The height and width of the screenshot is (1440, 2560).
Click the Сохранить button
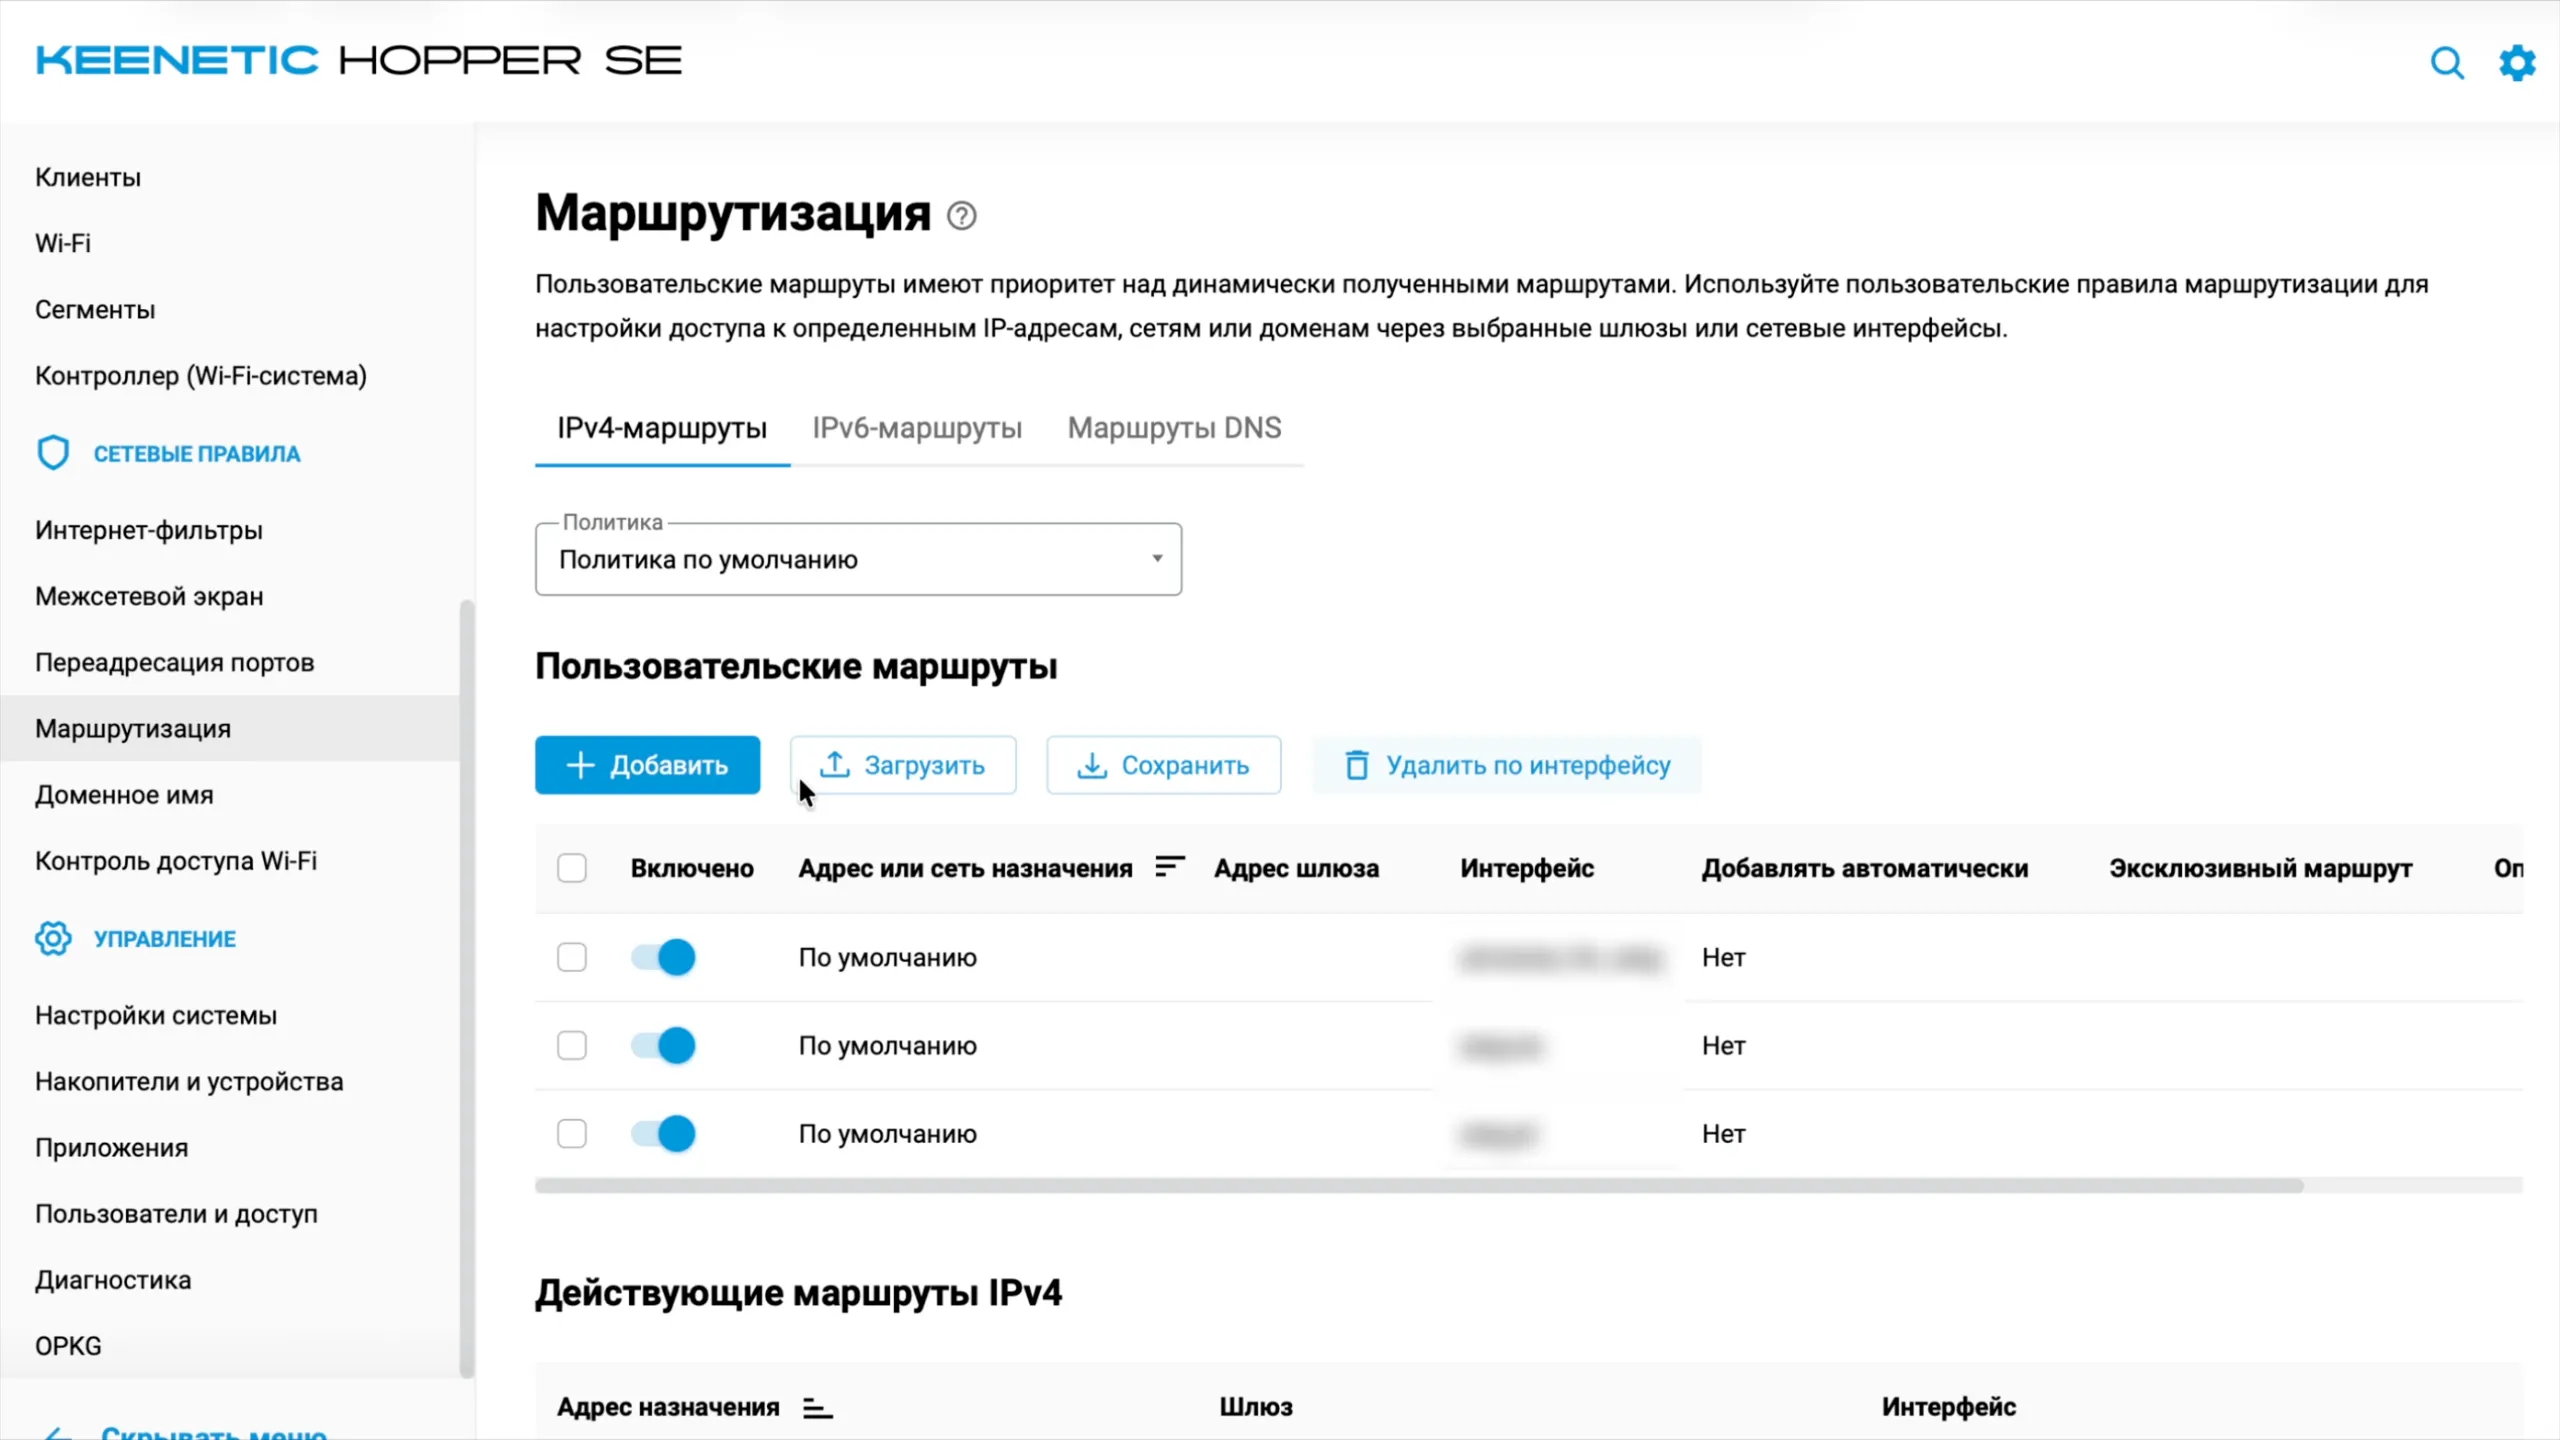(x=1163, y=765)
